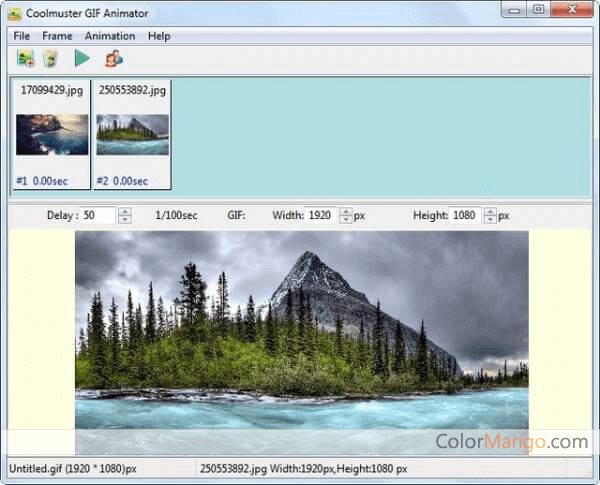This screenshot has width=600, height=485.
Task: Decrease Delay value with down arrow
Action: click(x=125, y=219)
